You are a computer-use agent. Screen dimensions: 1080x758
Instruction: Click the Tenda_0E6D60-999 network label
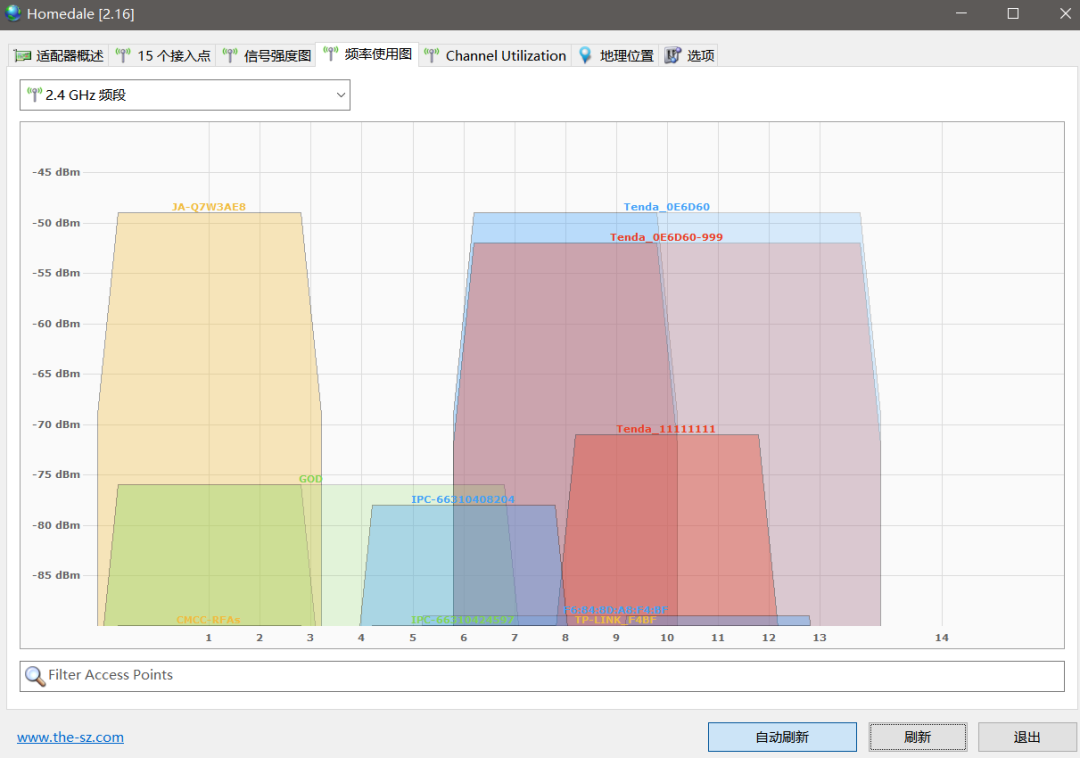(x=666, y=237)
